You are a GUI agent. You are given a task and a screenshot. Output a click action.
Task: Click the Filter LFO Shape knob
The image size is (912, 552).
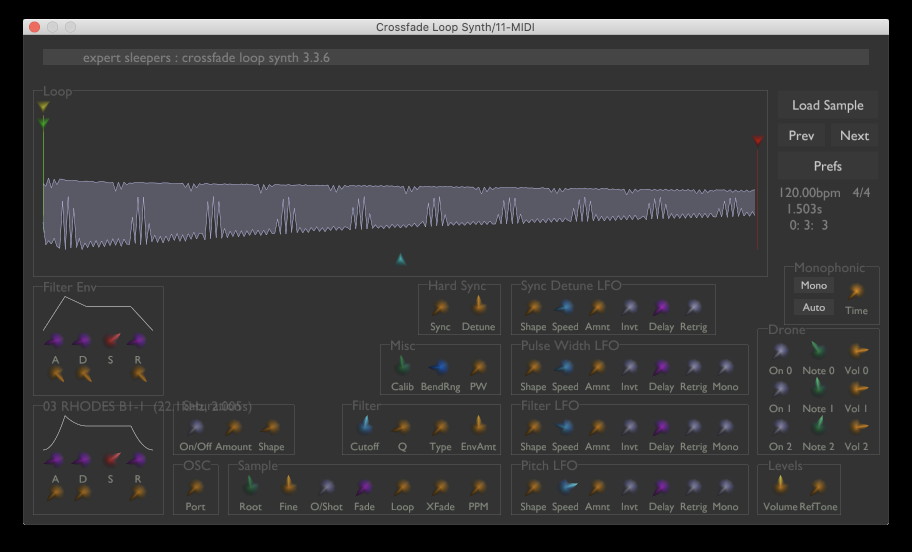[x=533, y=428]
